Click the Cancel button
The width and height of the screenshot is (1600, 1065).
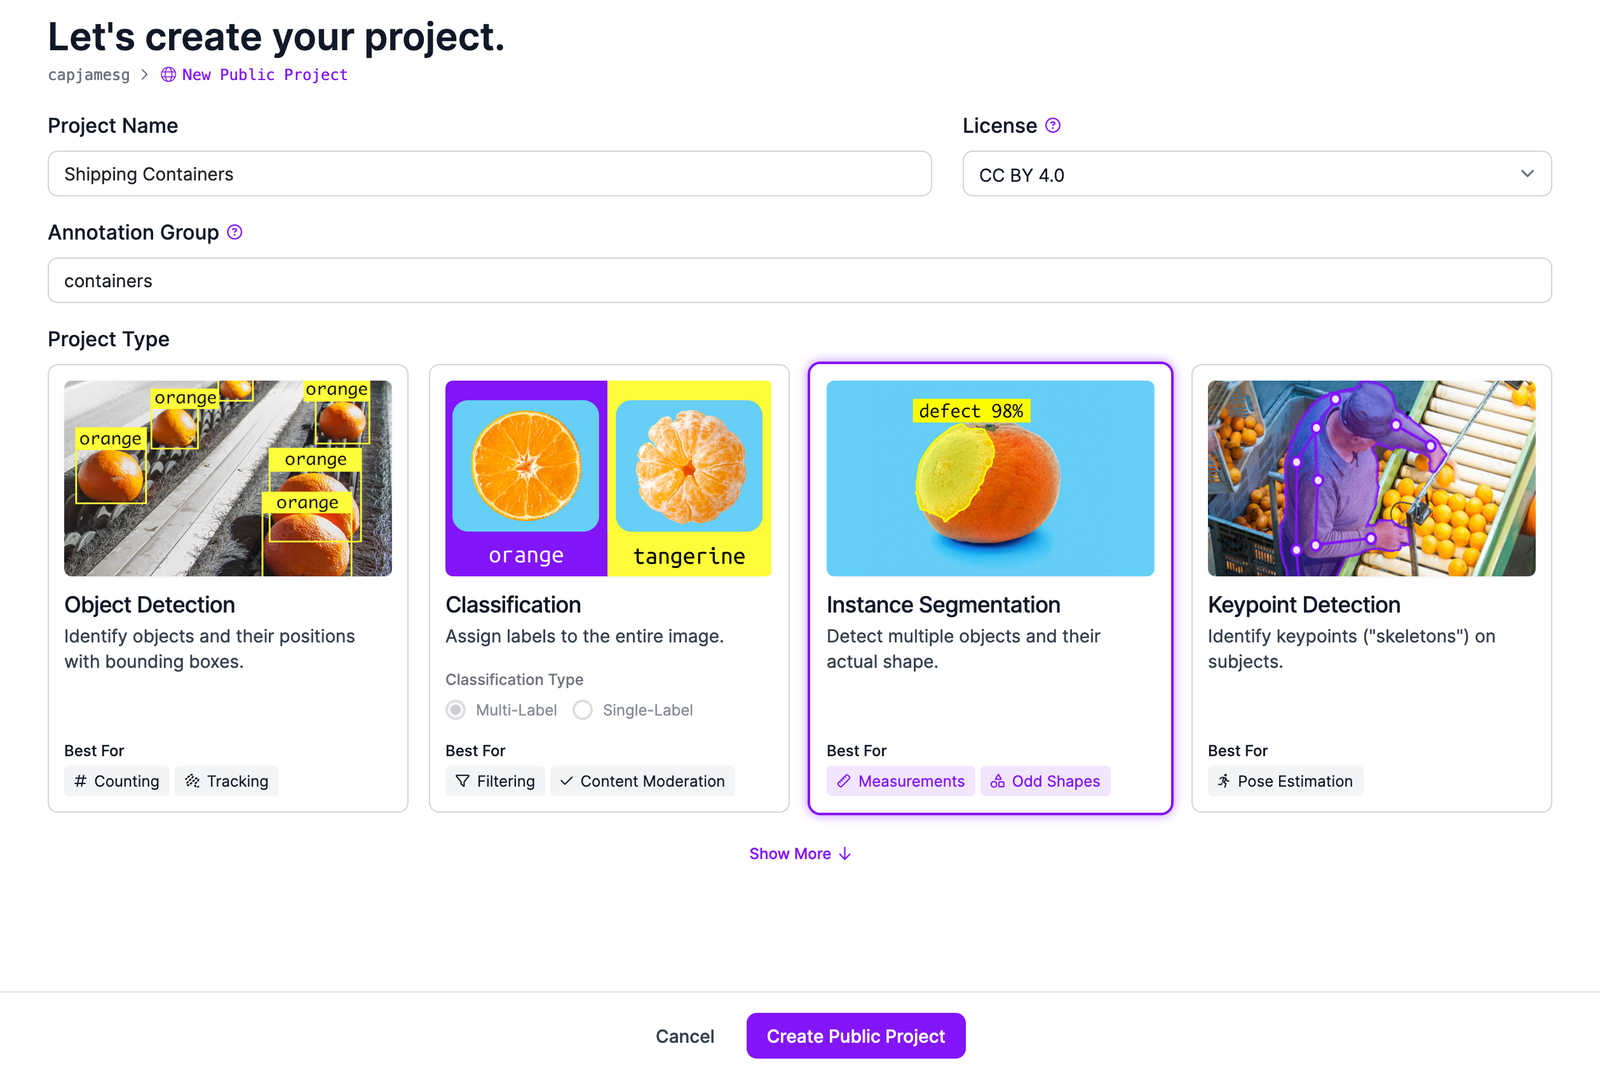685,1036
